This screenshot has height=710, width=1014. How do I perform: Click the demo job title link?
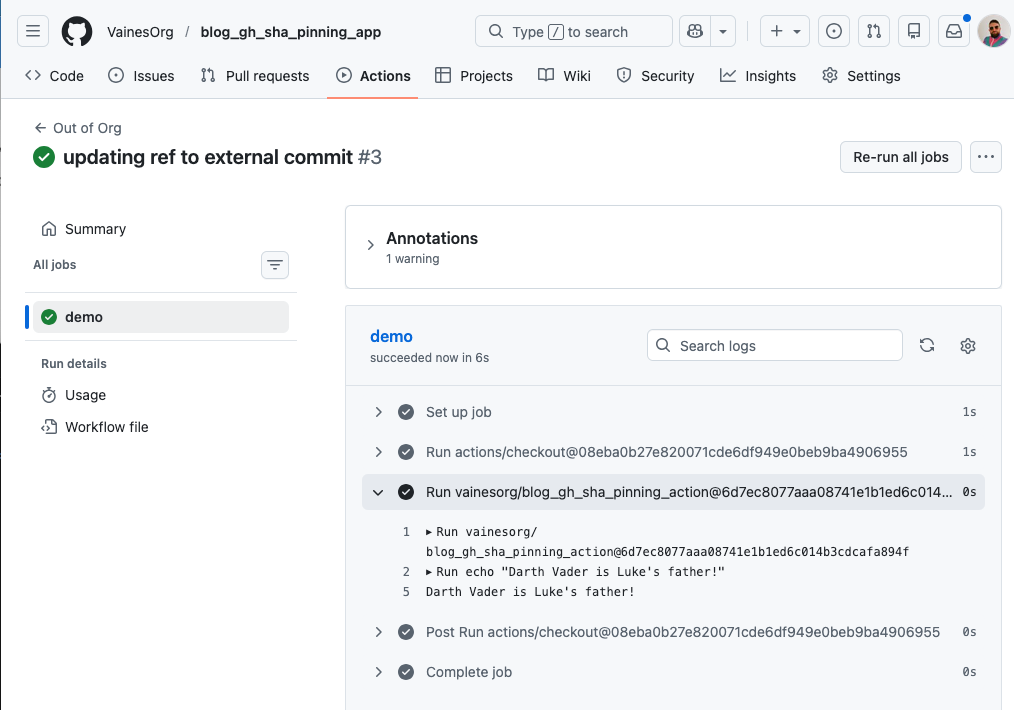click(x=391, y=336)
